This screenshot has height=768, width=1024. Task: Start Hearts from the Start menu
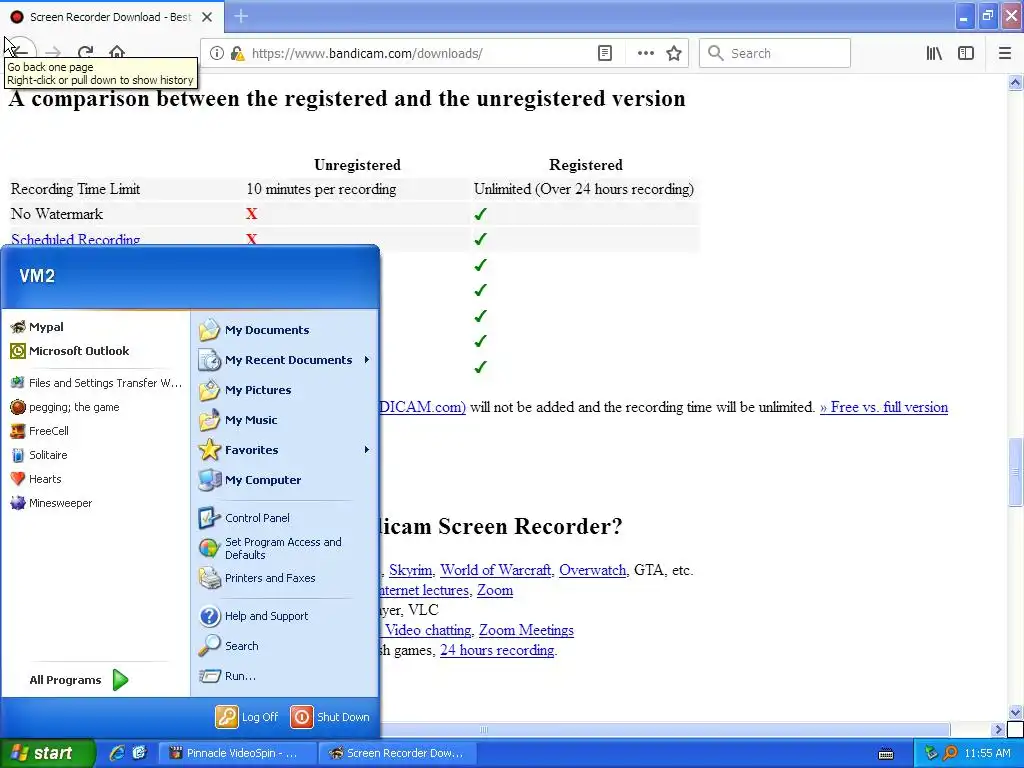(95, 479)
